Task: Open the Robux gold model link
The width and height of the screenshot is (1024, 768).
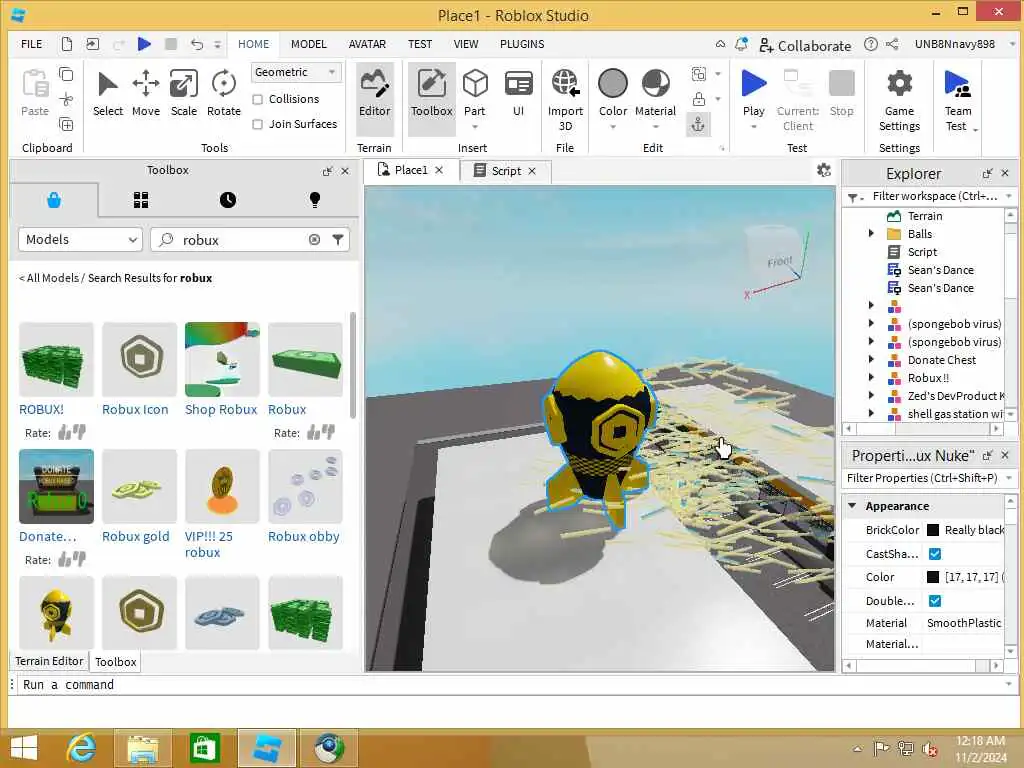Action: pyautogui.click(x=135, y=536)
